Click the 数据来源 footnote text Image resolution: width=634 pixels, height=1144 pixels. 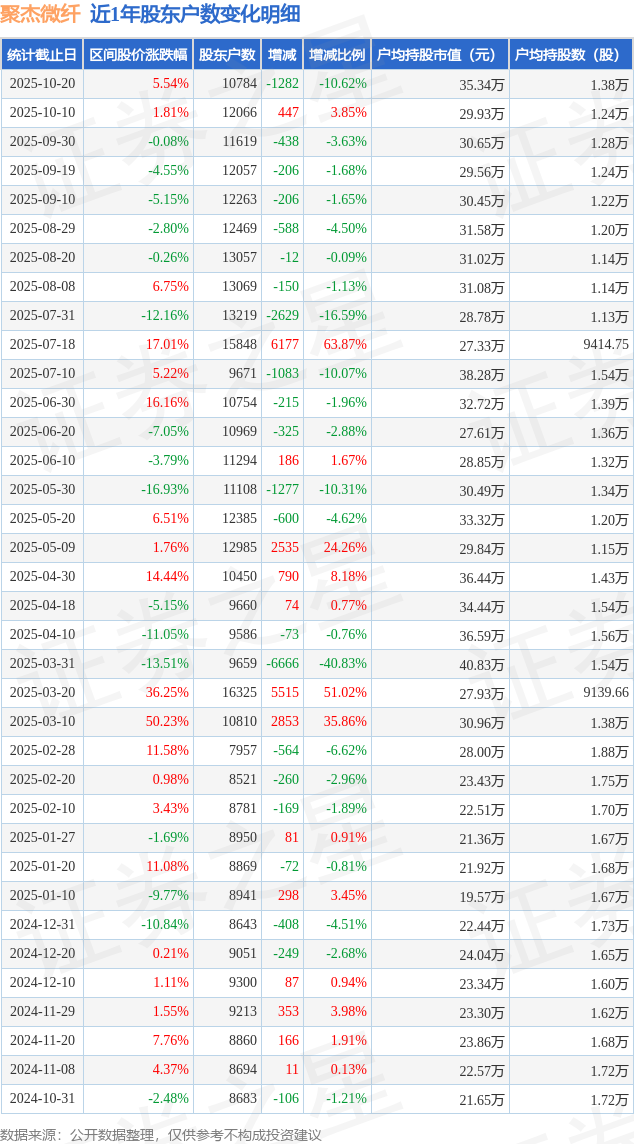coord(161,1134)
